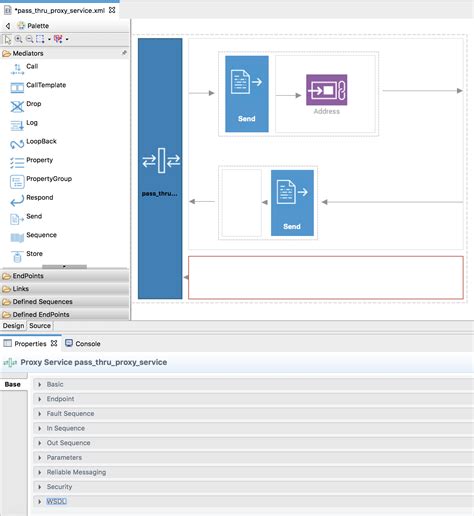Pick the Store mediator
This screenshot has height=516, width=474.
27,255
